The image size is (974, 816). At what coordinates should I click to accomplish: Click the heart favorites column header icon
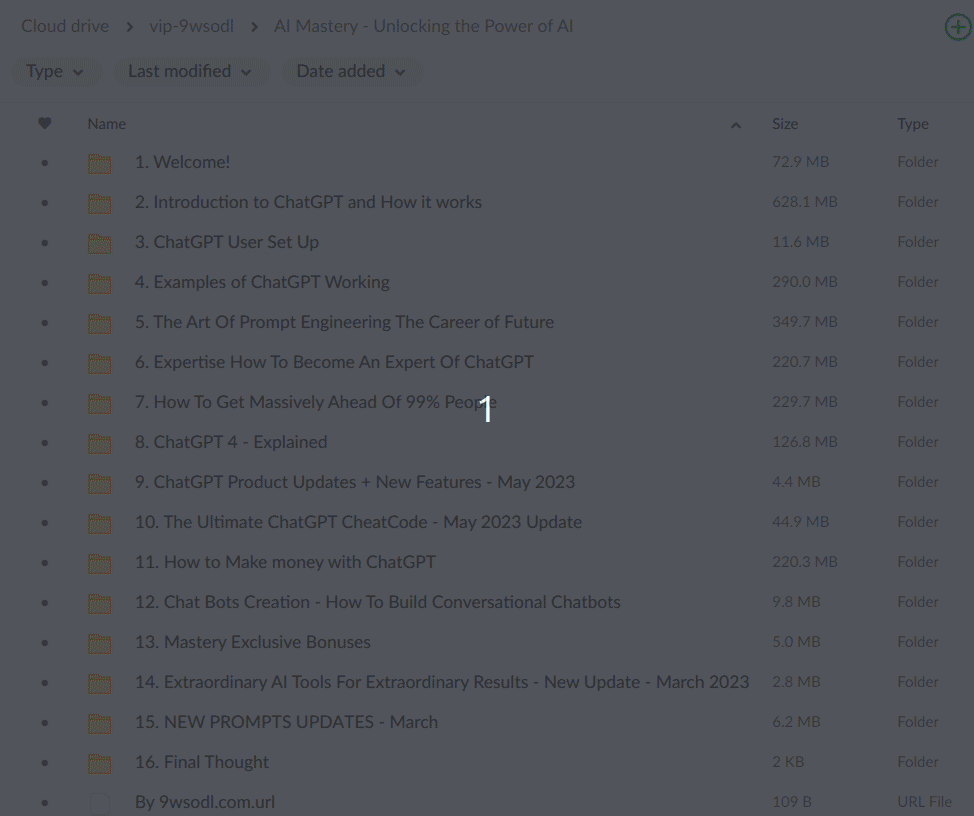(44, 124)
